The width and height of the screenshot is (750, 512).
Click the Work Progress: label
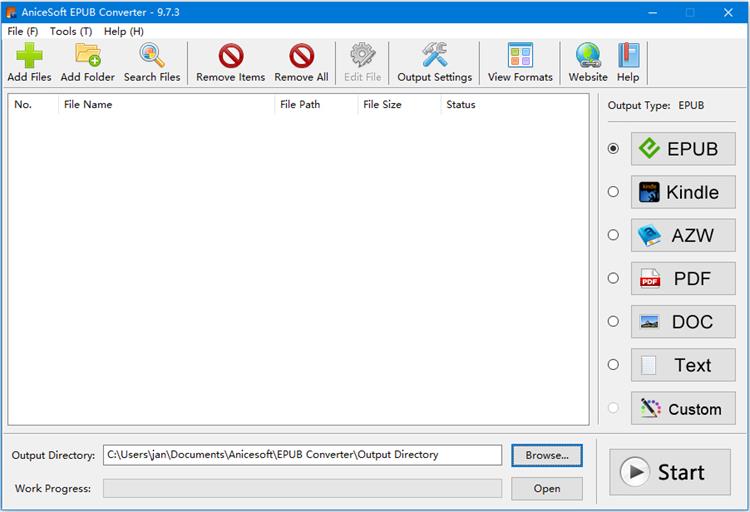(53, 489)
